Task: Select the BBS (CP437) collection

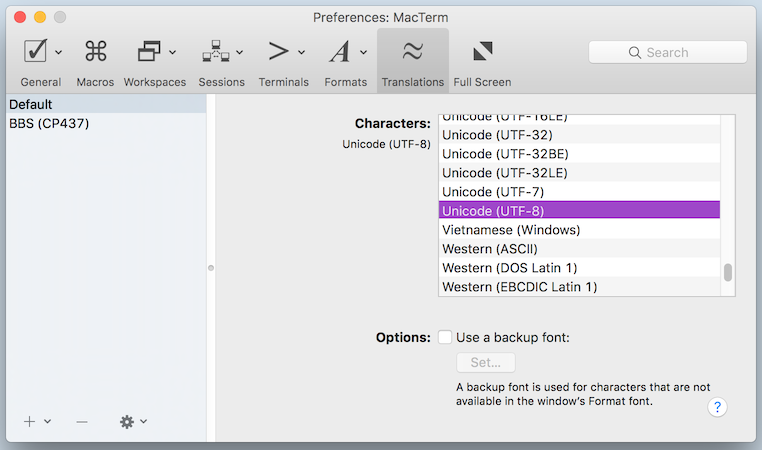Action: pos(47,123)
